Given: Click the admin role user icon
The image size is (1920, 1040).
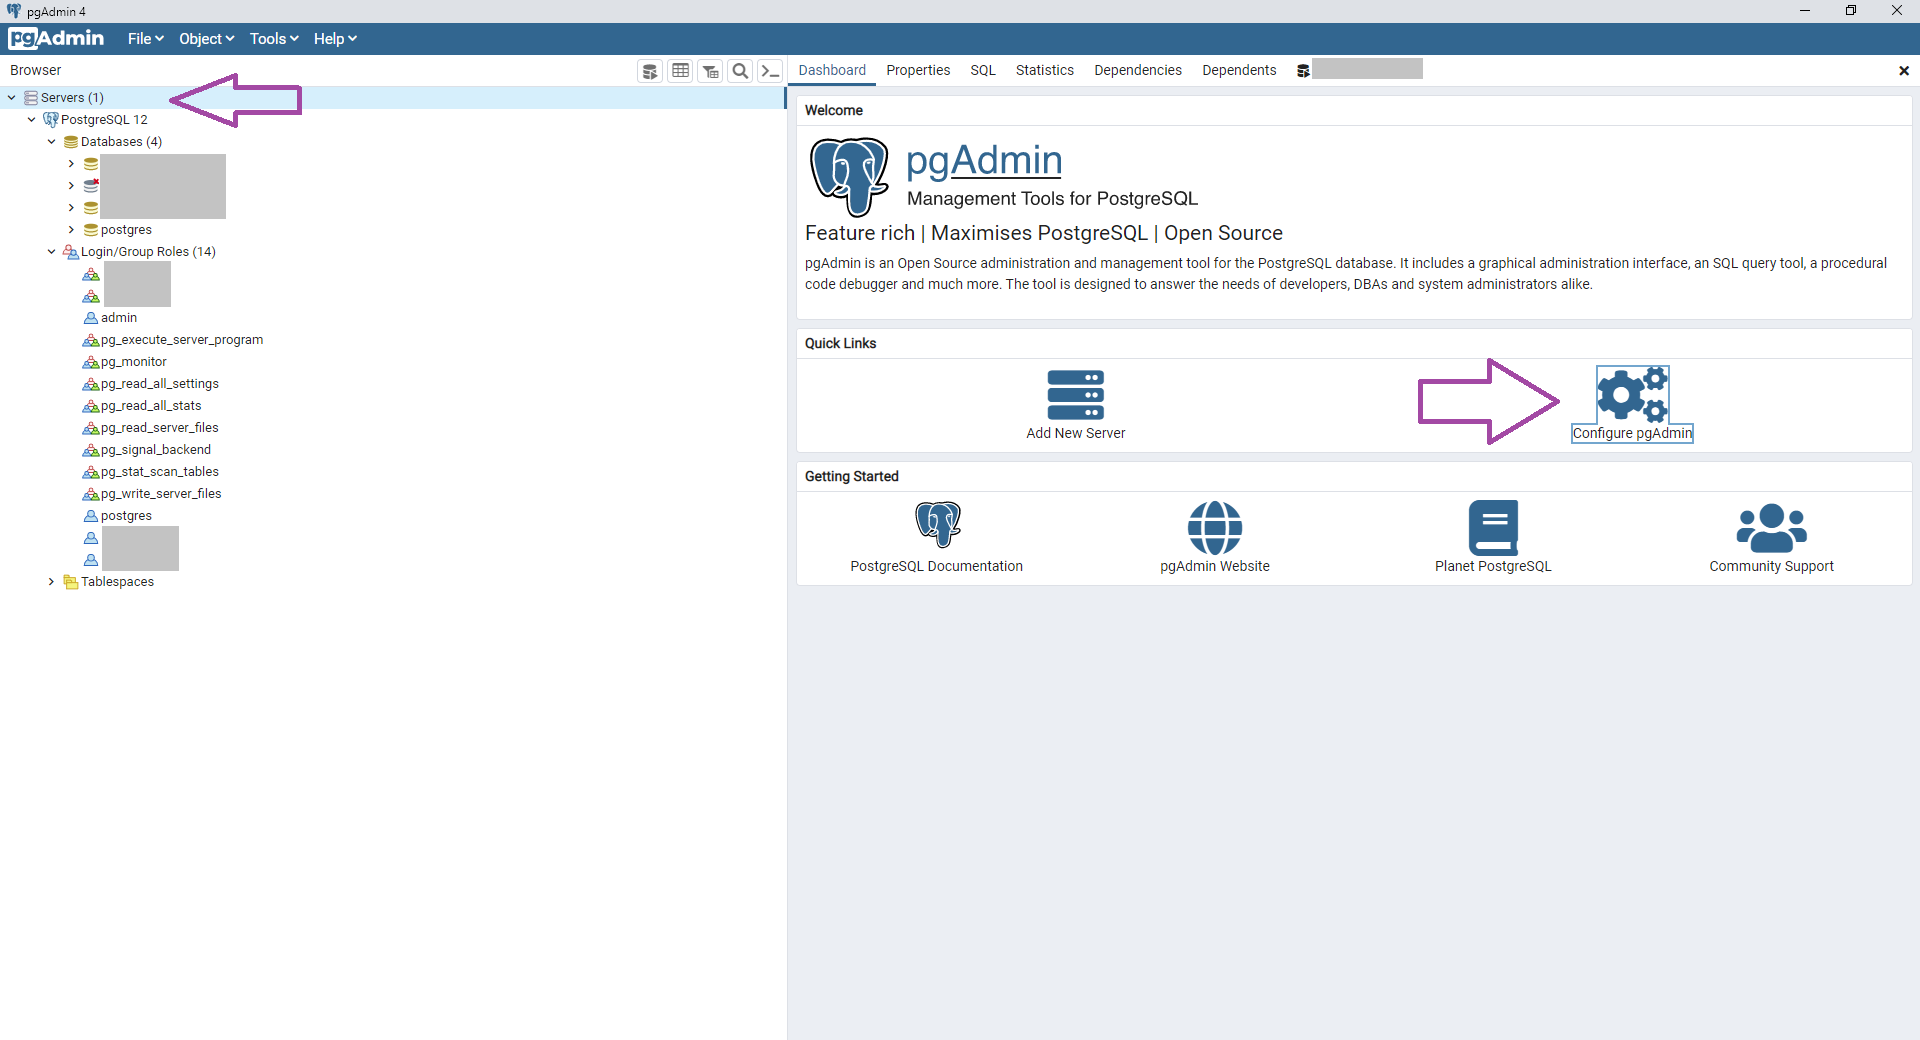Looking at the screenshot, I should (x=91, y=318).
